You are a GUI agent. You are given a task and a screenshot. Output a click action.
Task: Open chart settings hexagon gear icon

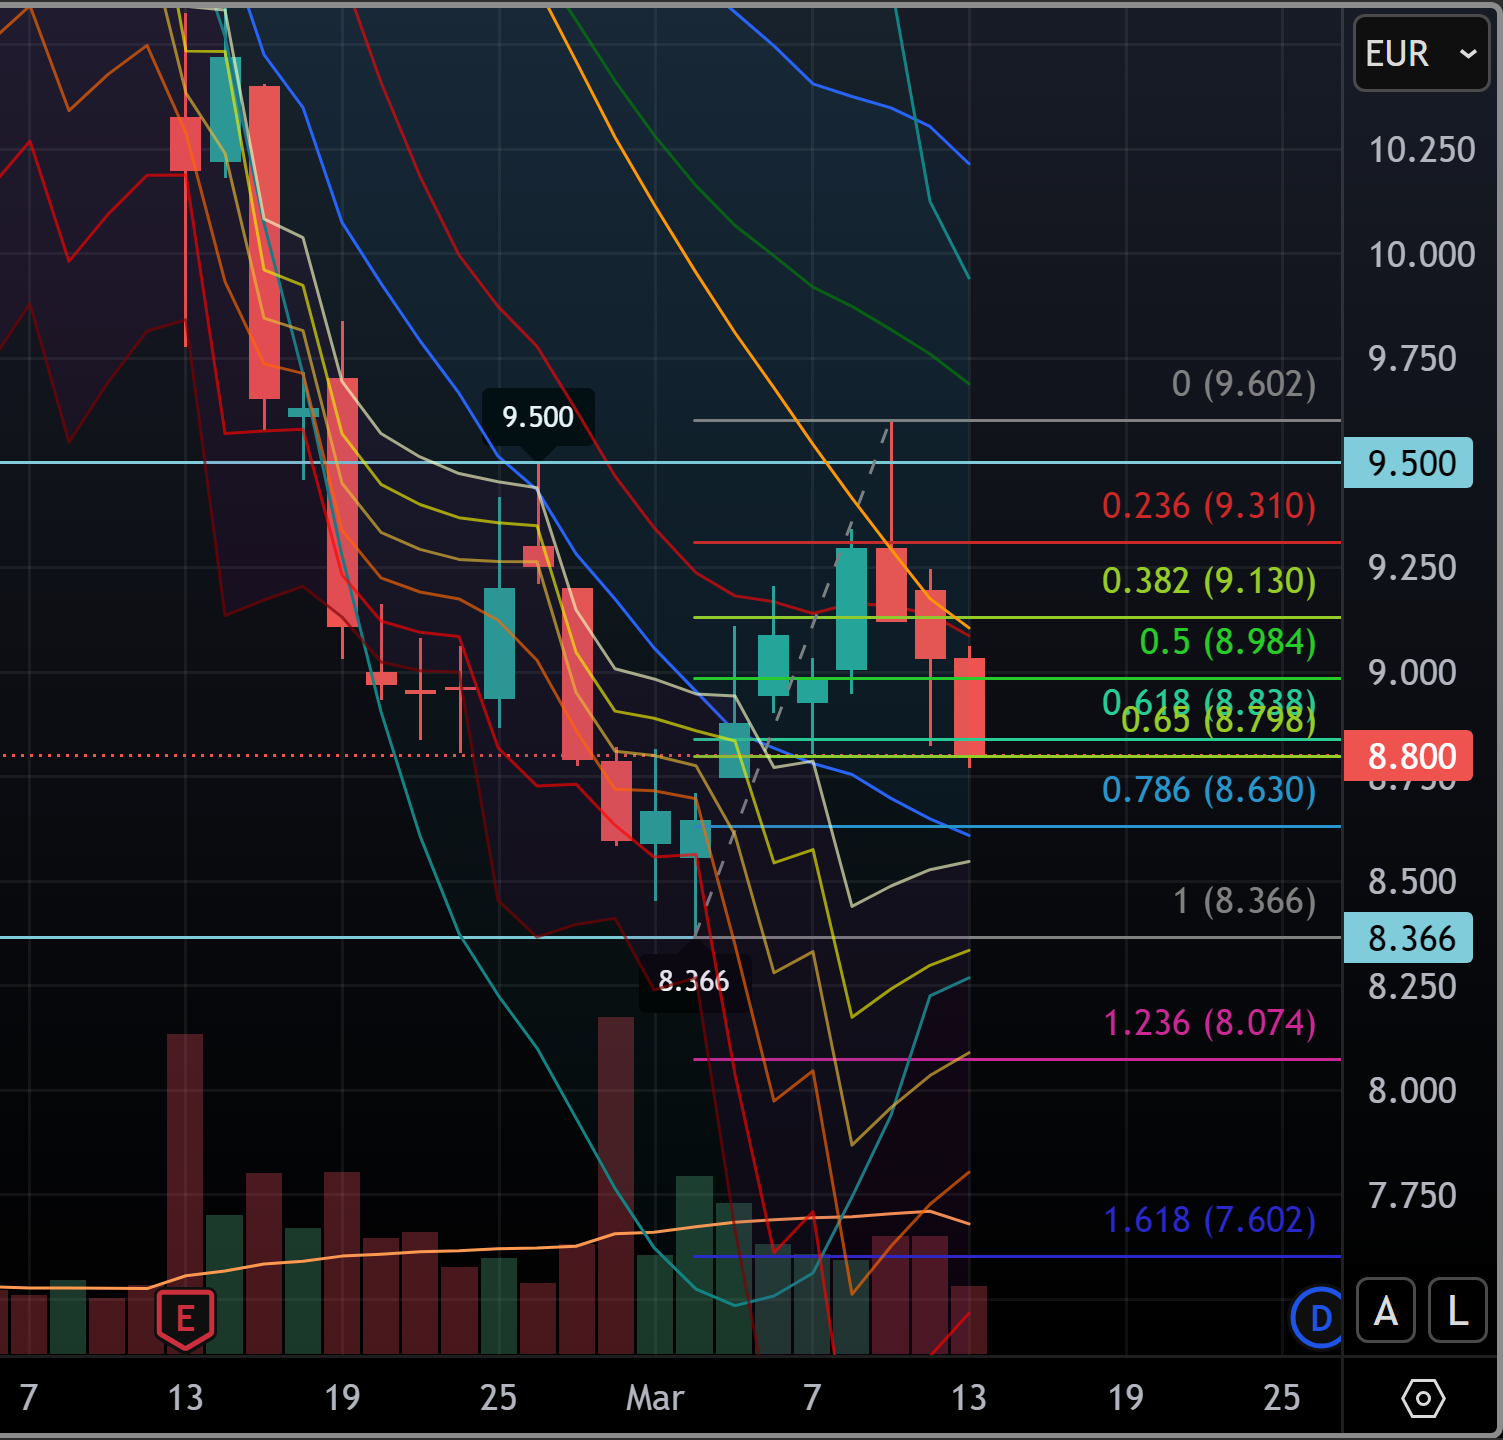tap(1422, 1397)
